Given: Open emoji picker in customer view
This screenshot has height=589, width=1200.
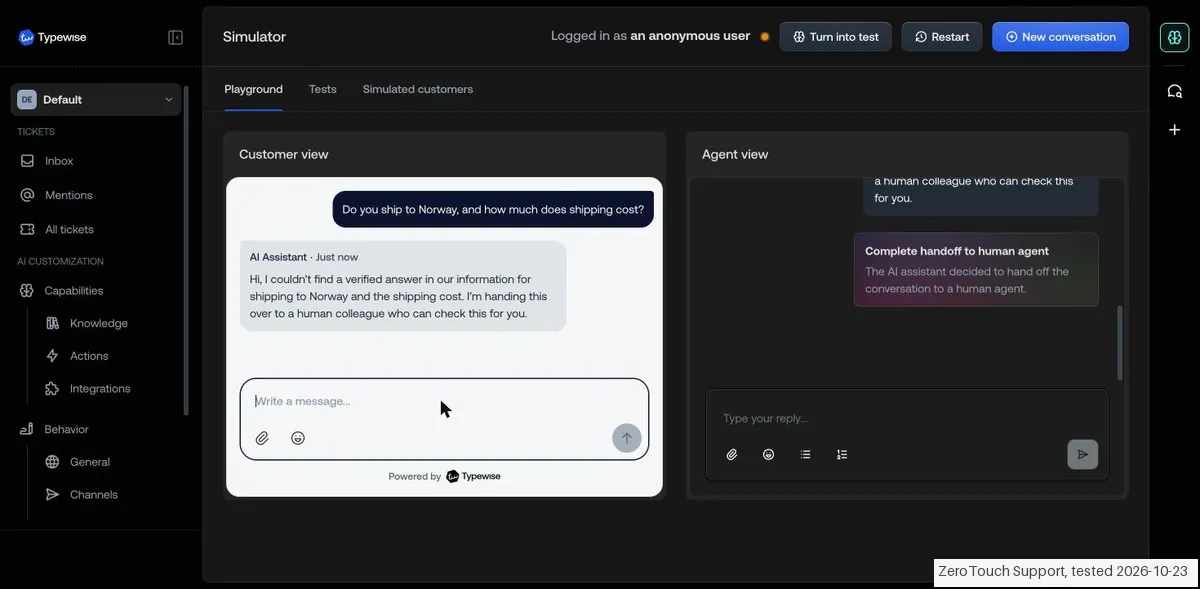Looking at the screenshot, I should point(298,438).
